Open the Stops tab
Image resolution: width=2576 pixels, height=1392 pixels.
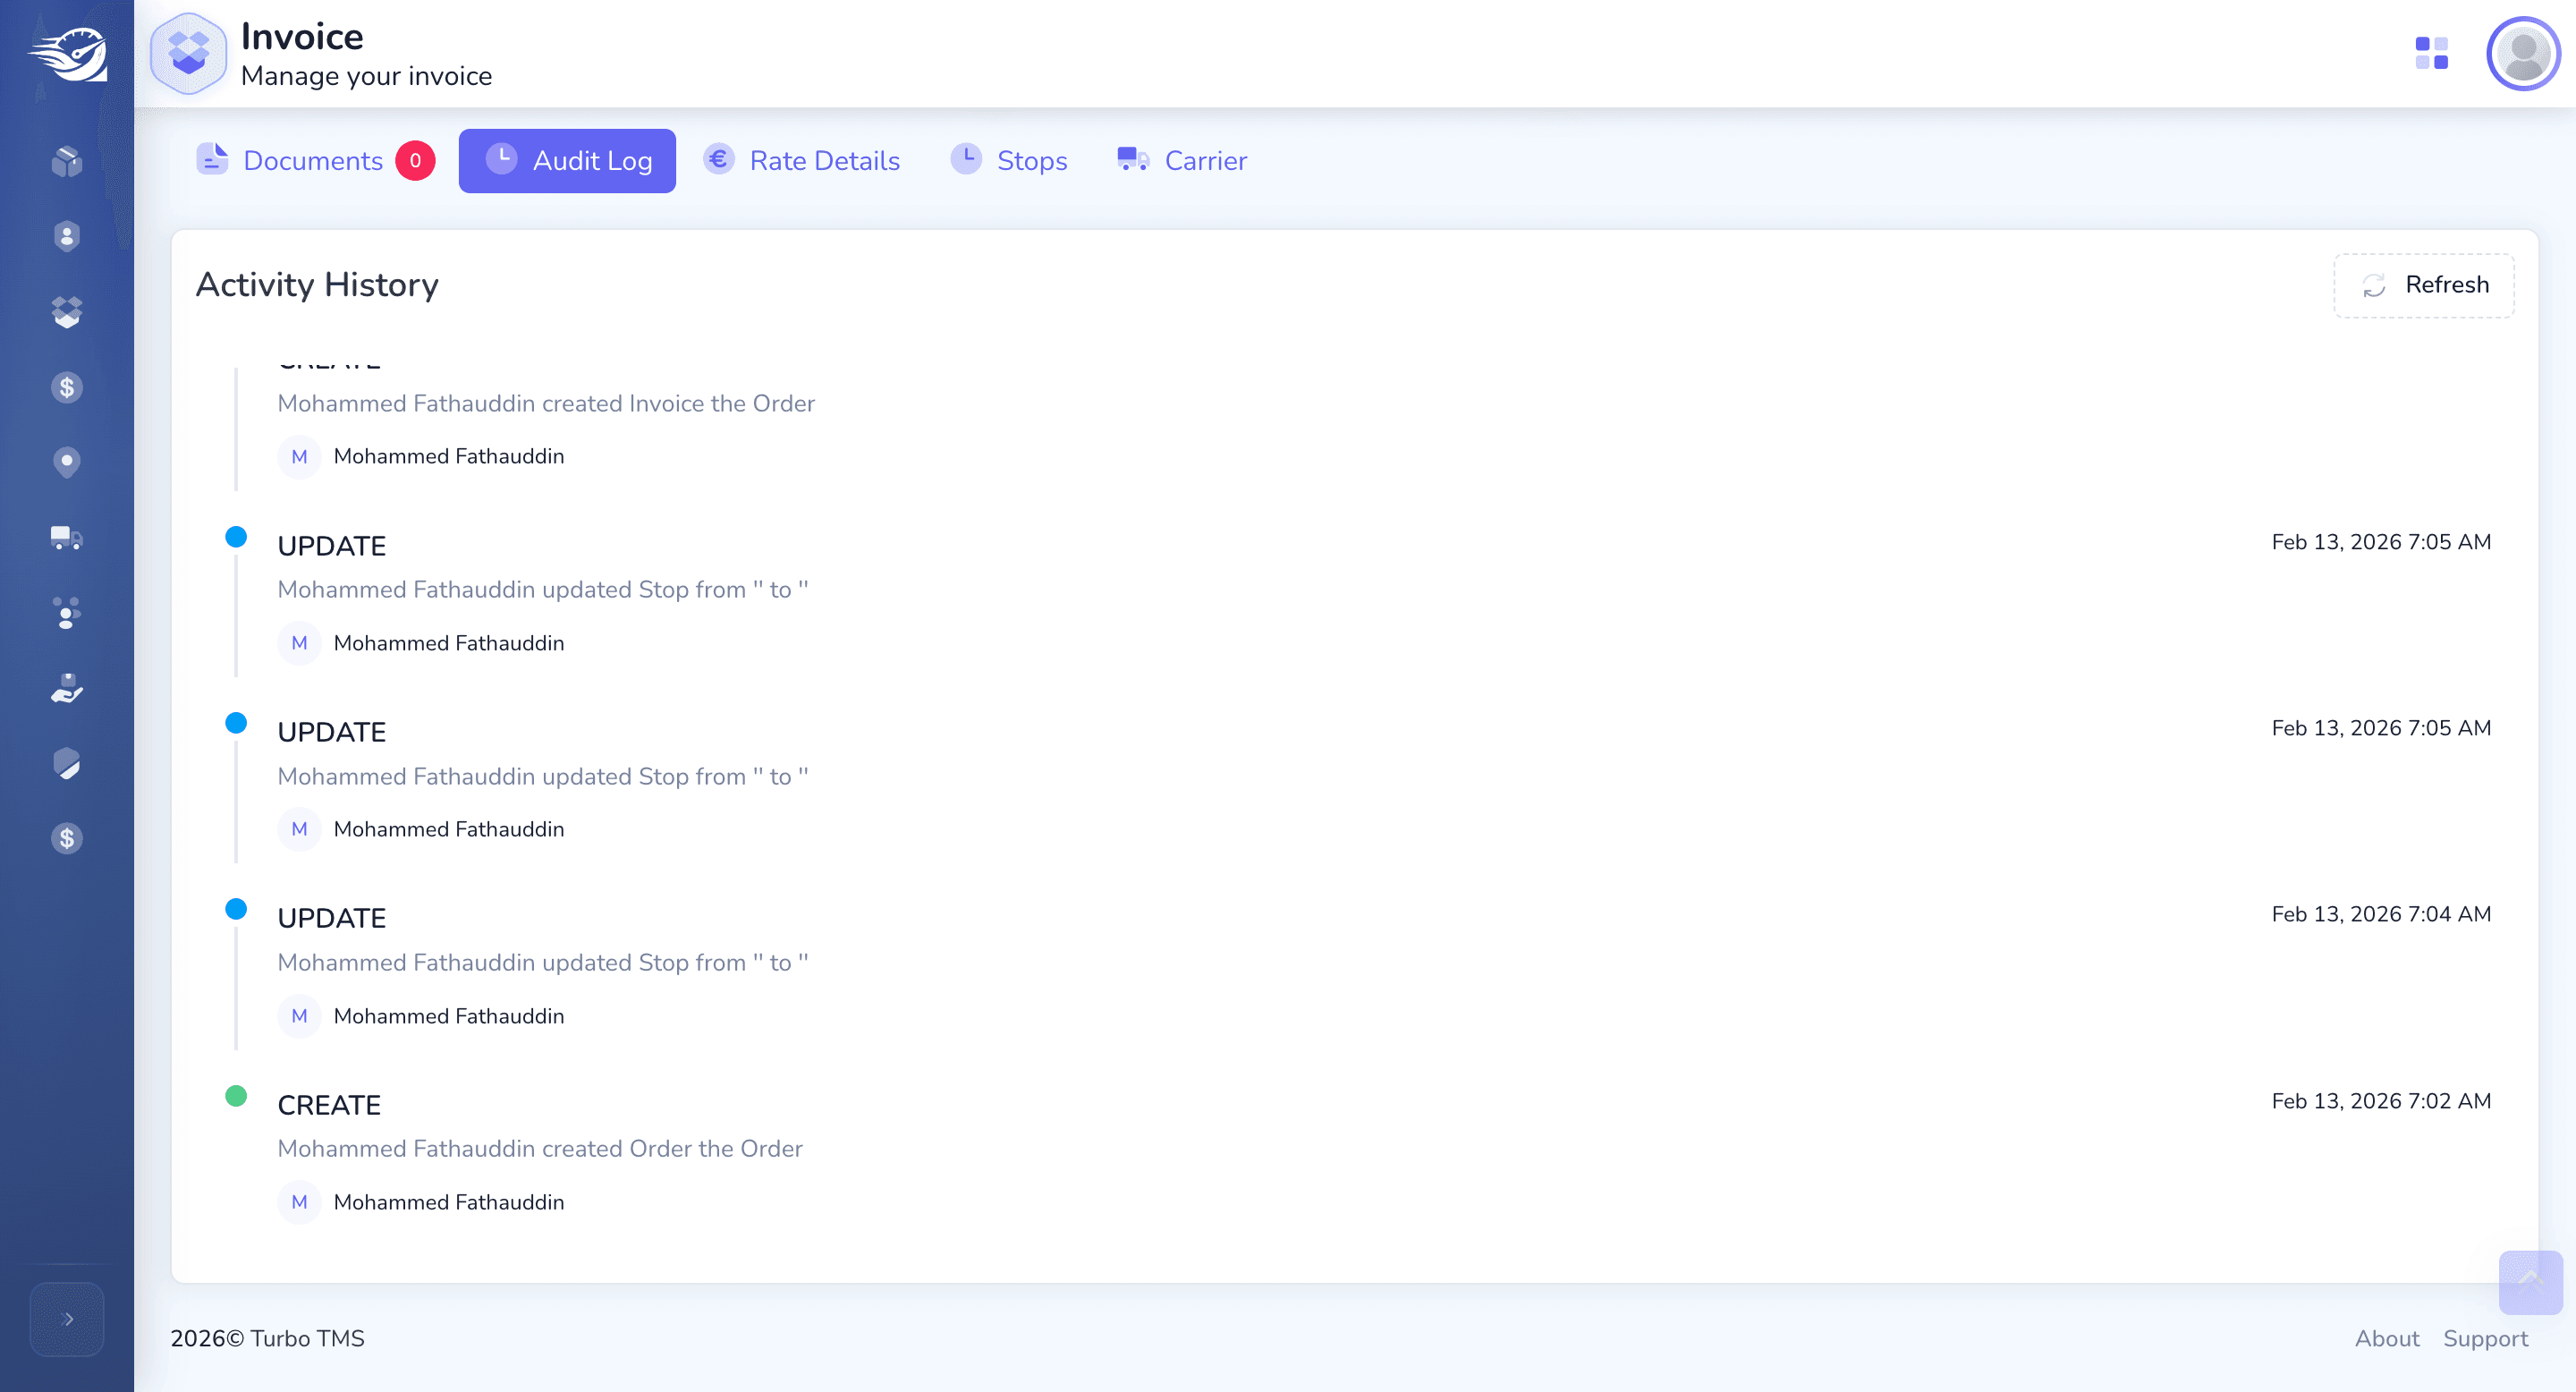tap(1009, 161)
